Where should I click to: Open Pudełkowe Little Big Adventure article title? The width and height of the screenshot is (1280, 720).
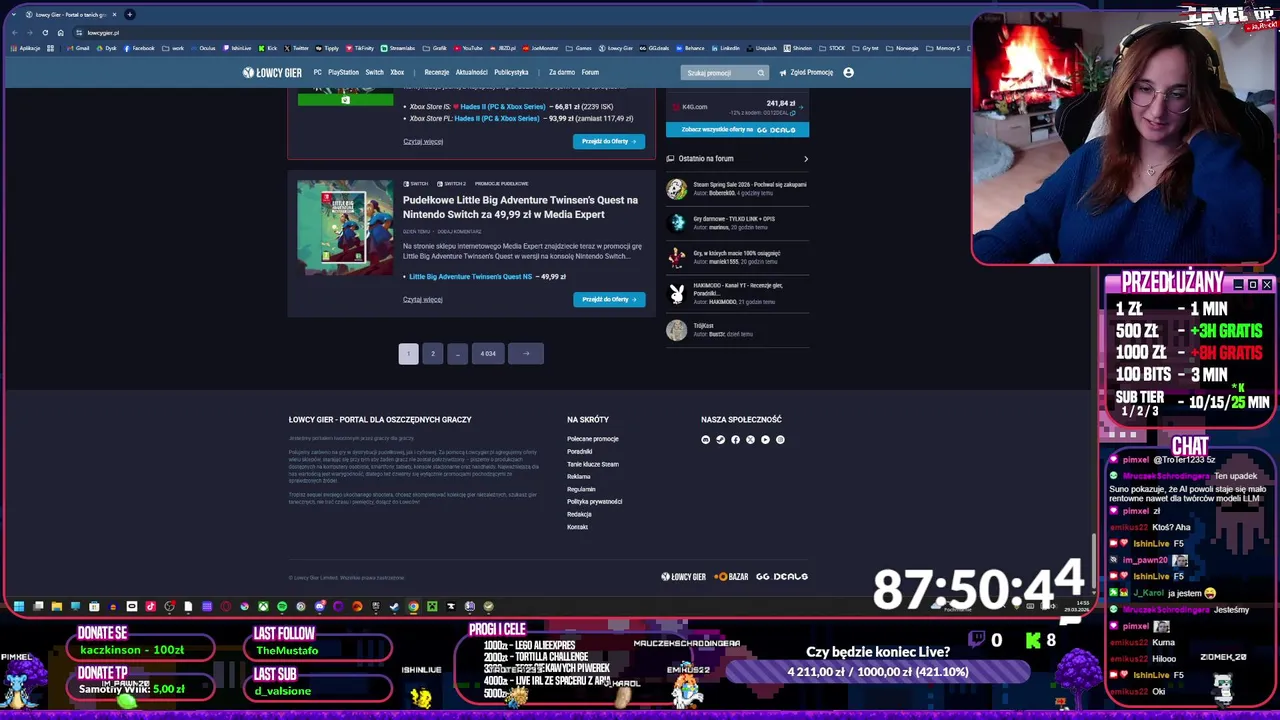pyautogui.click(x=520, y=207)
